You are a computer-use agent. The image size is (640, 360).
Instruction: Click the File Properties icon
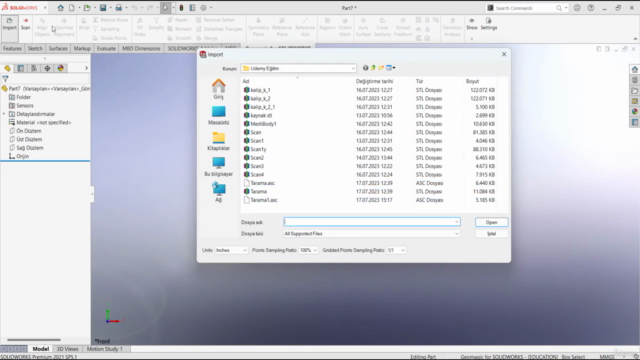(192, 8)
